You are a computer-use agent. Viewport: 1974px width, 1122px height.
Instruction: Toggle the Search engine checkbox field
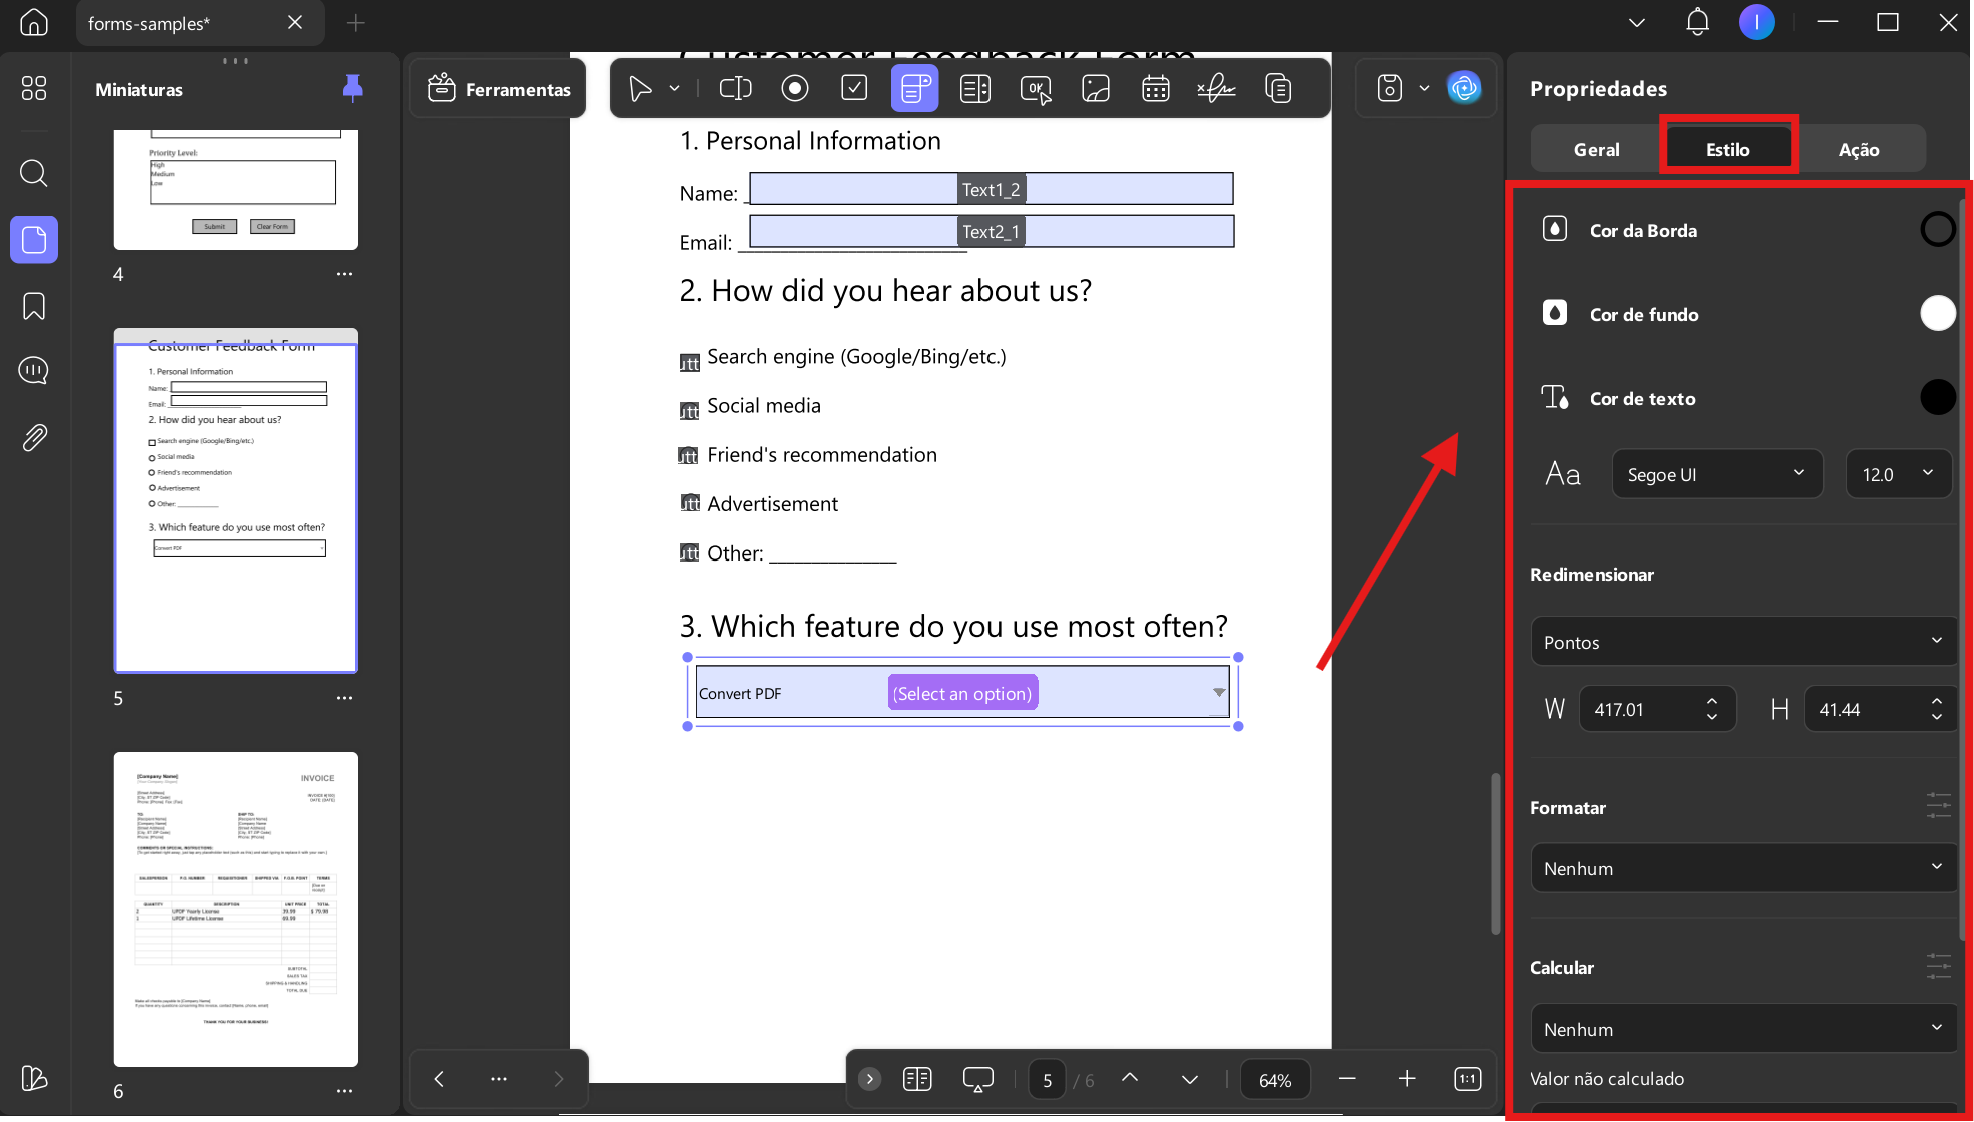click(x=689, y=361)
